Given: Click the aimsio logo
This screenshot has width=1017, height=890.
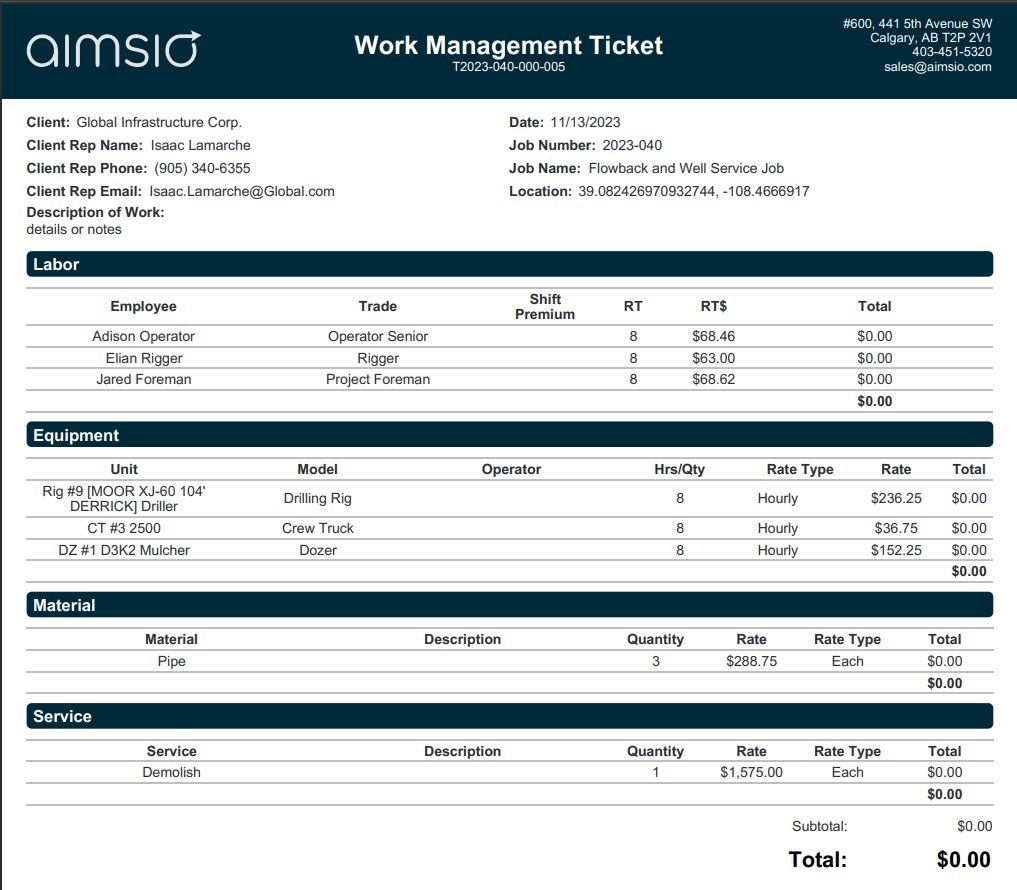Looking at the screenshot, I should coord(114,49).
